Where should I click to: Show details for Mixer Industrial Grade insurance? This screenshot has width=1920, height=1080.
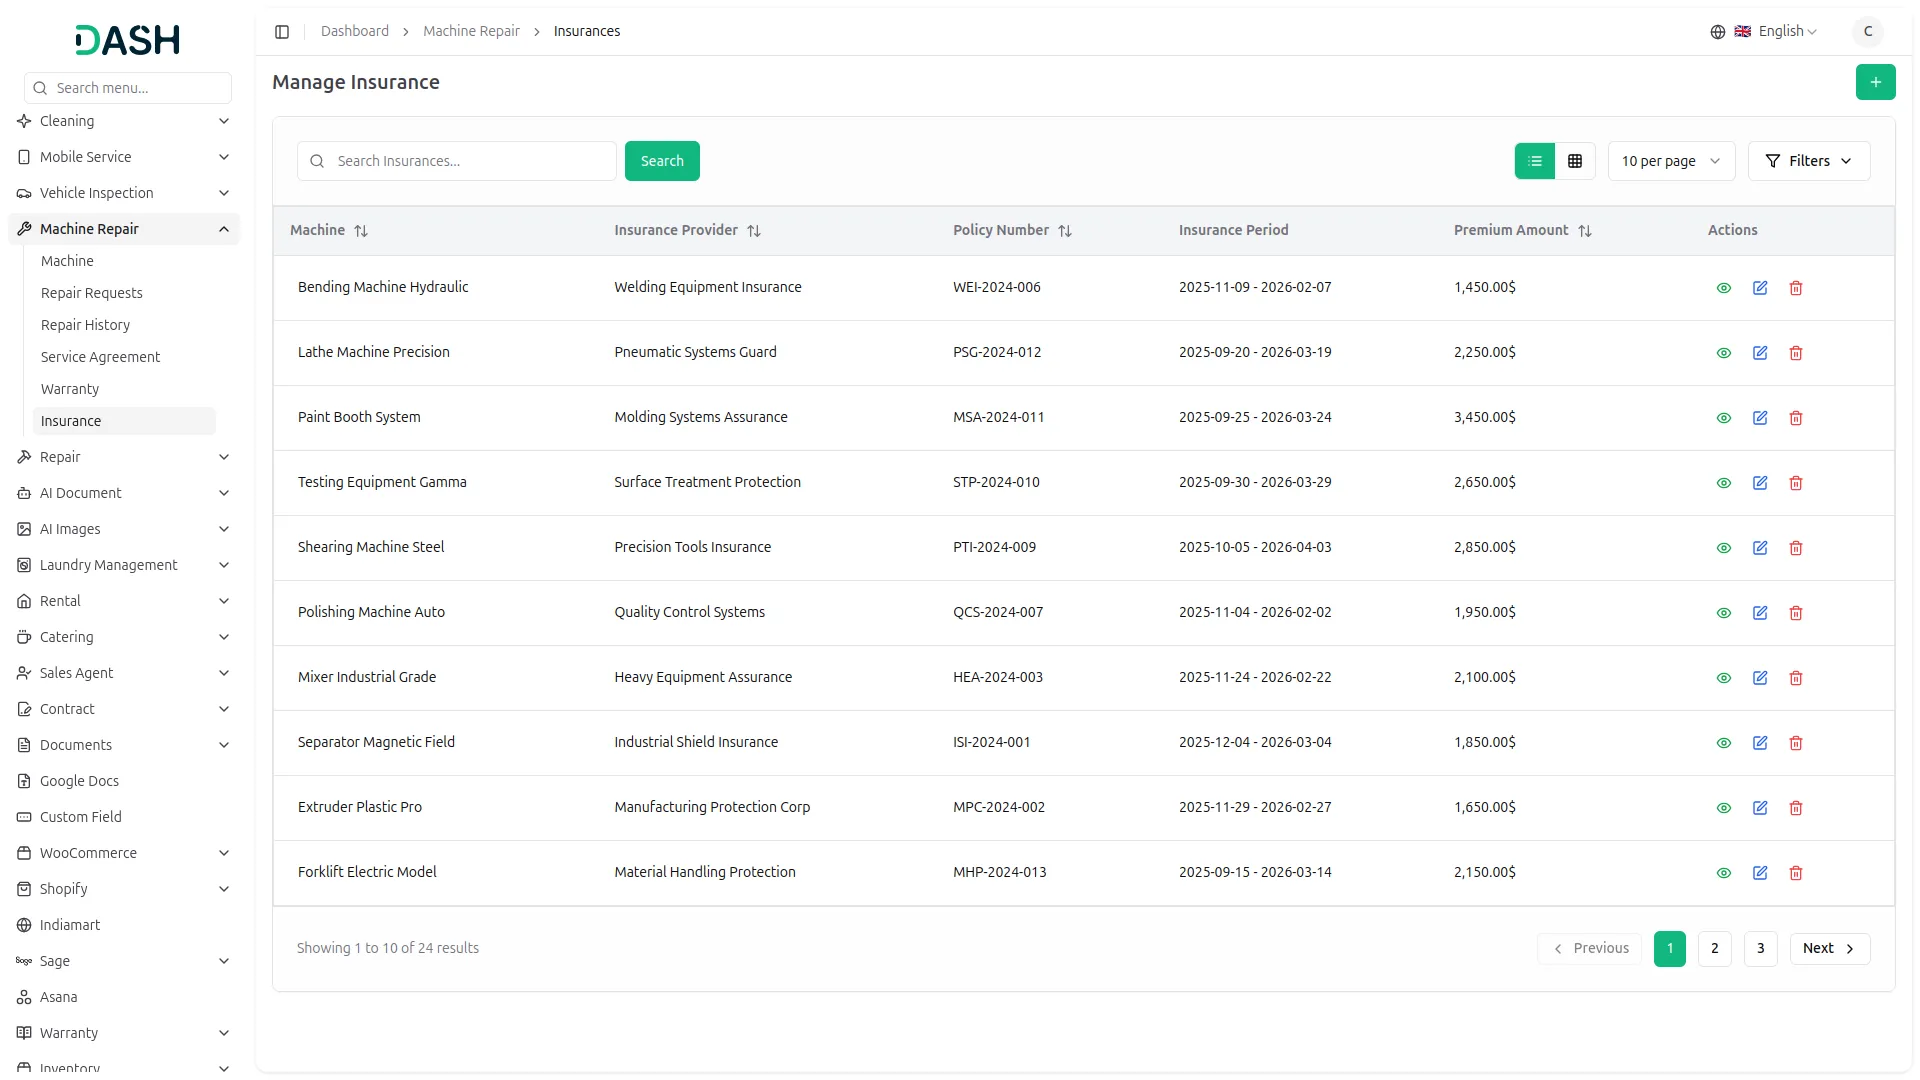pyautogui.click(x=1723, y=678)
